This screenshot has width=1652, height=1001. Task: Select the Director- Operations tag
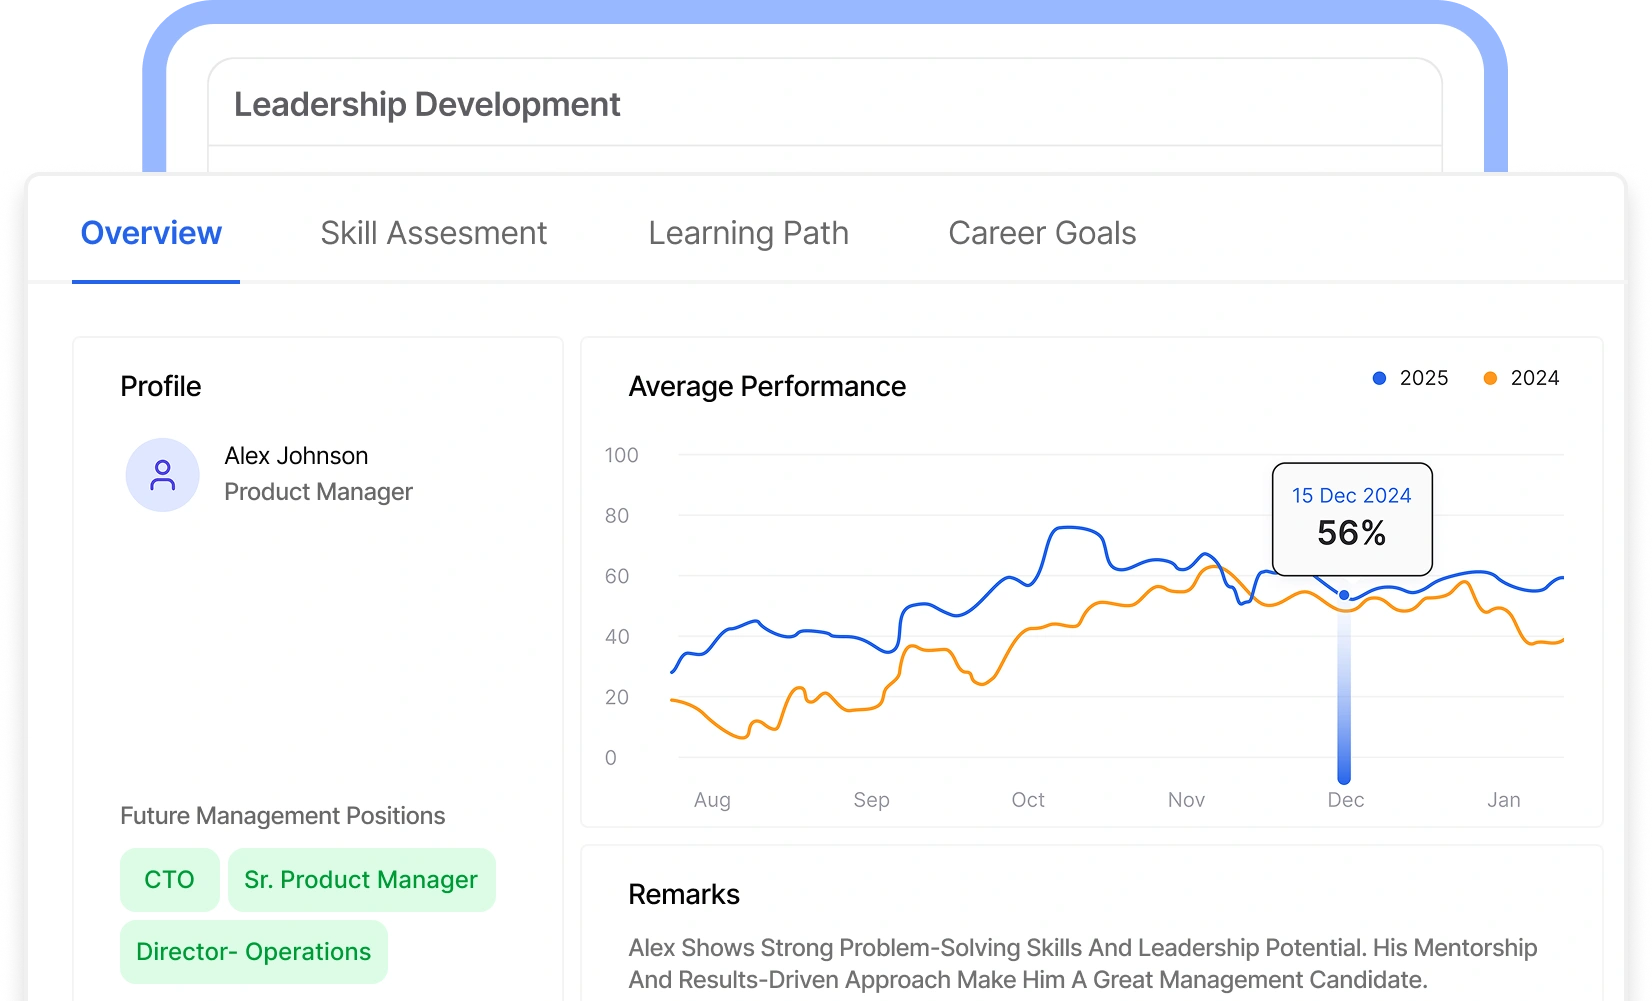[253, 952]
